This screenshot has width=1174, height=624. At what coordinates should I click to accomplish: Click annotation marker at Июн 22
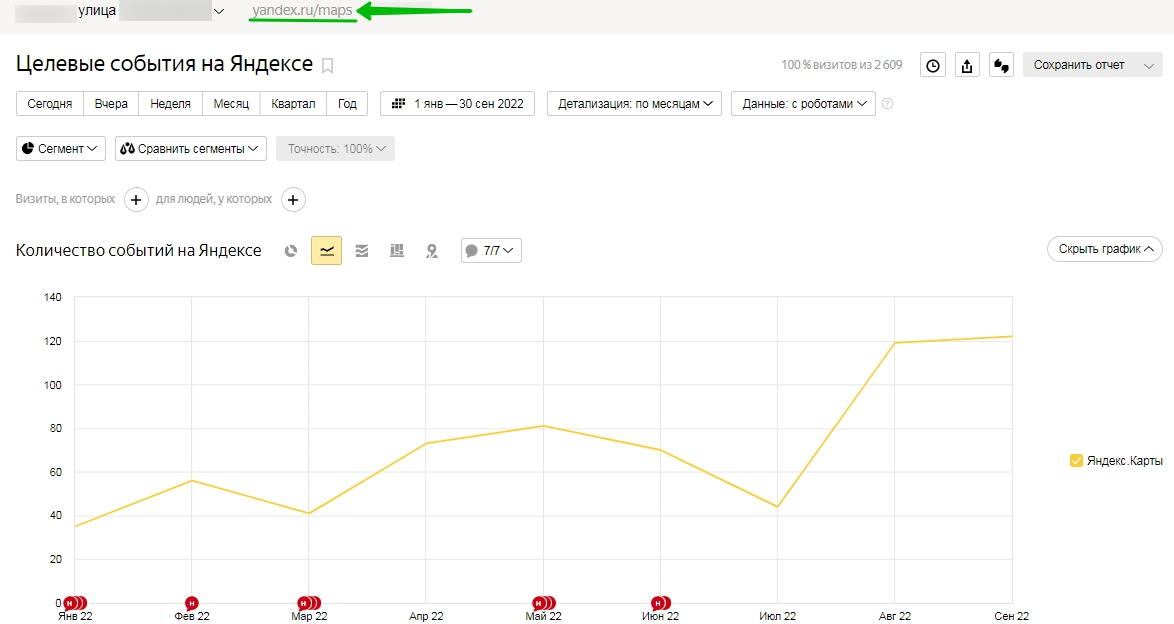tap(659, 603)
